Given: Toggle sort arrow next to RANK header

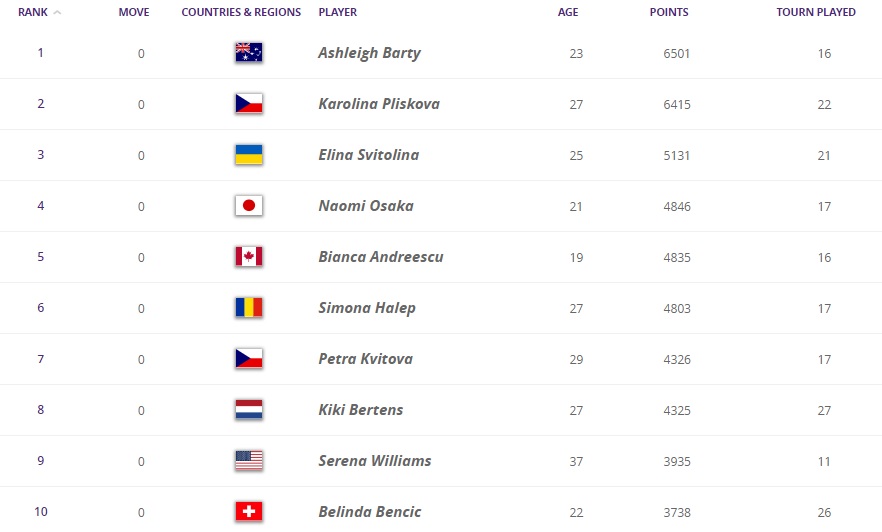Looking at the screenshot, I should pyautogui.click(x=57, y=12).
